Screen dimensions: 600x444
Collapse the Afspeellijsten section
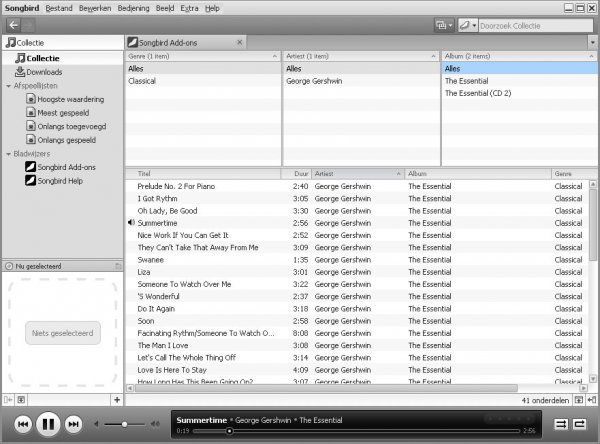[7, 86]
